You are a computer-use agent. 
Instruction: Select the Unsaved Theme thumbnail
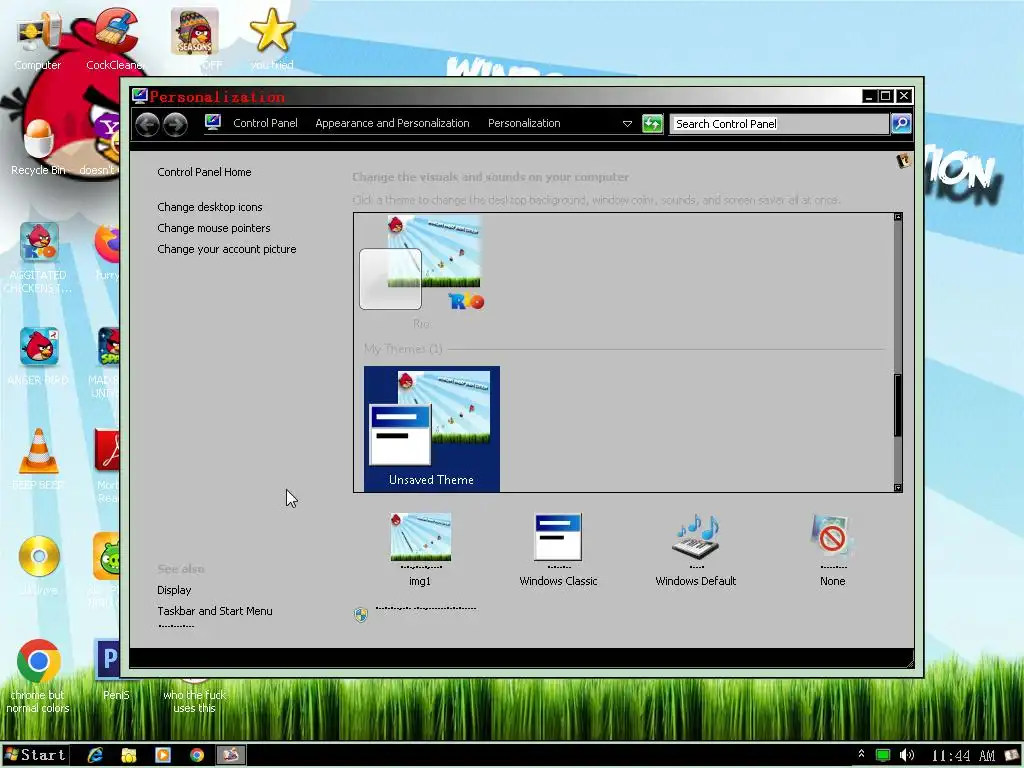(432, 428)
